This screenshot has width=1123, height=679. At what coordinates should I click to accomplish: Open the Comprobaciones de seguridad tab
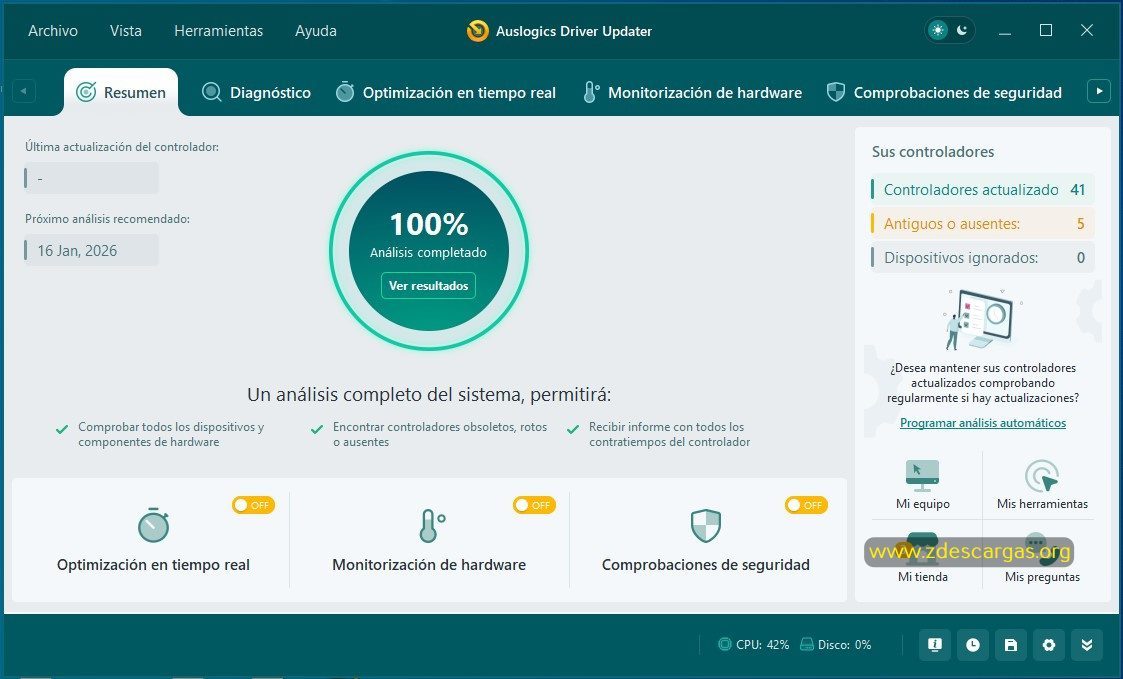coord(944,92)
